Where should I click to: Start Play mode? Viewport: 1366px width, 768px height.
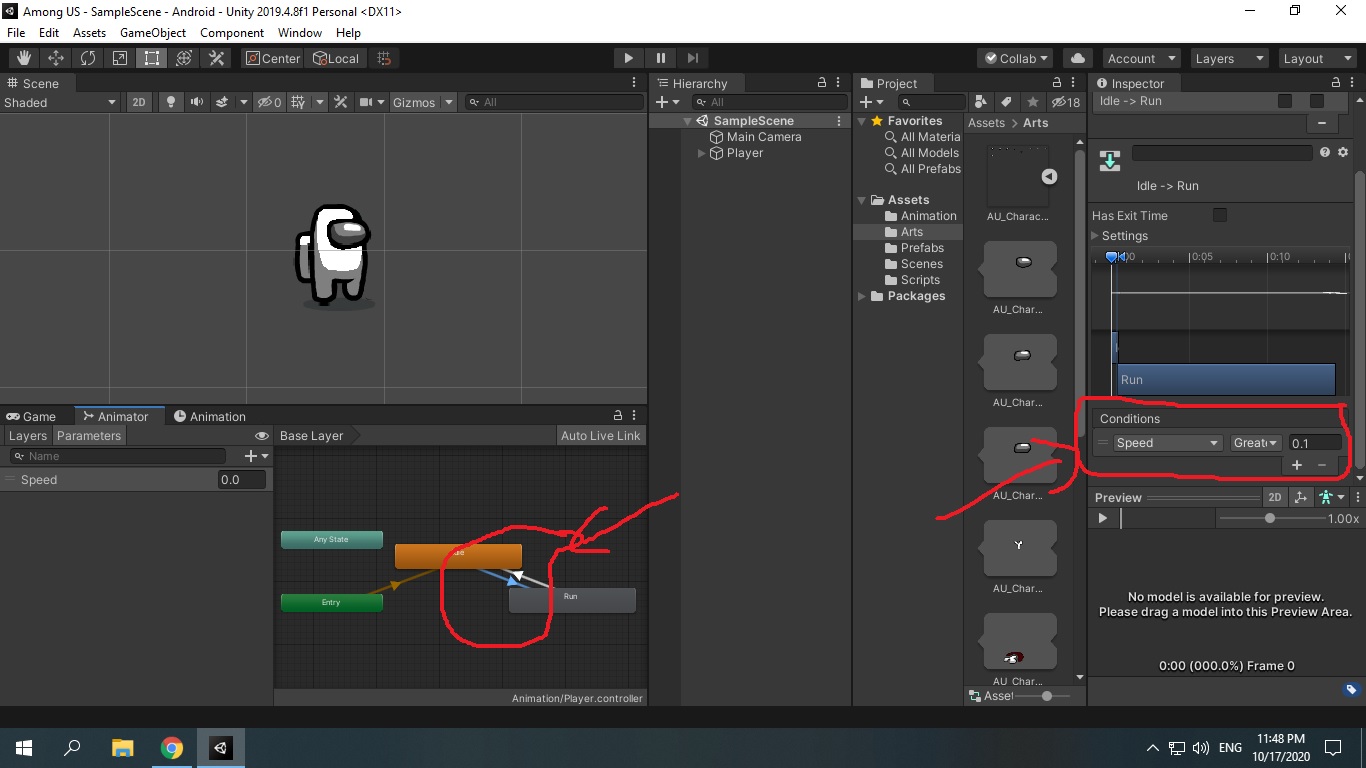click(628, 58)
